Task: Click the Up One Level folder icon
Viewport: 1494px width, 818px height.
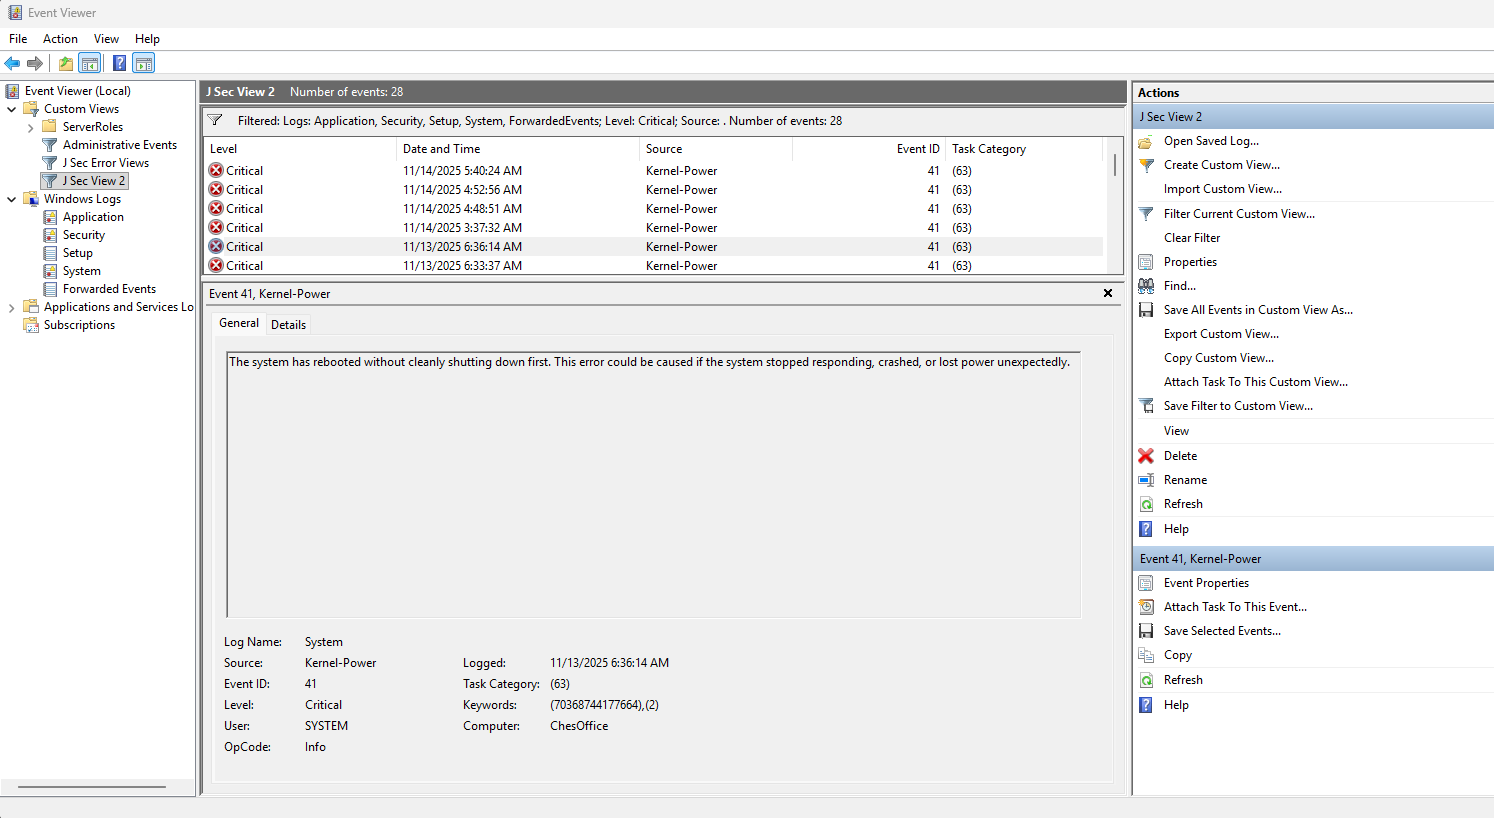Action: 66,63
